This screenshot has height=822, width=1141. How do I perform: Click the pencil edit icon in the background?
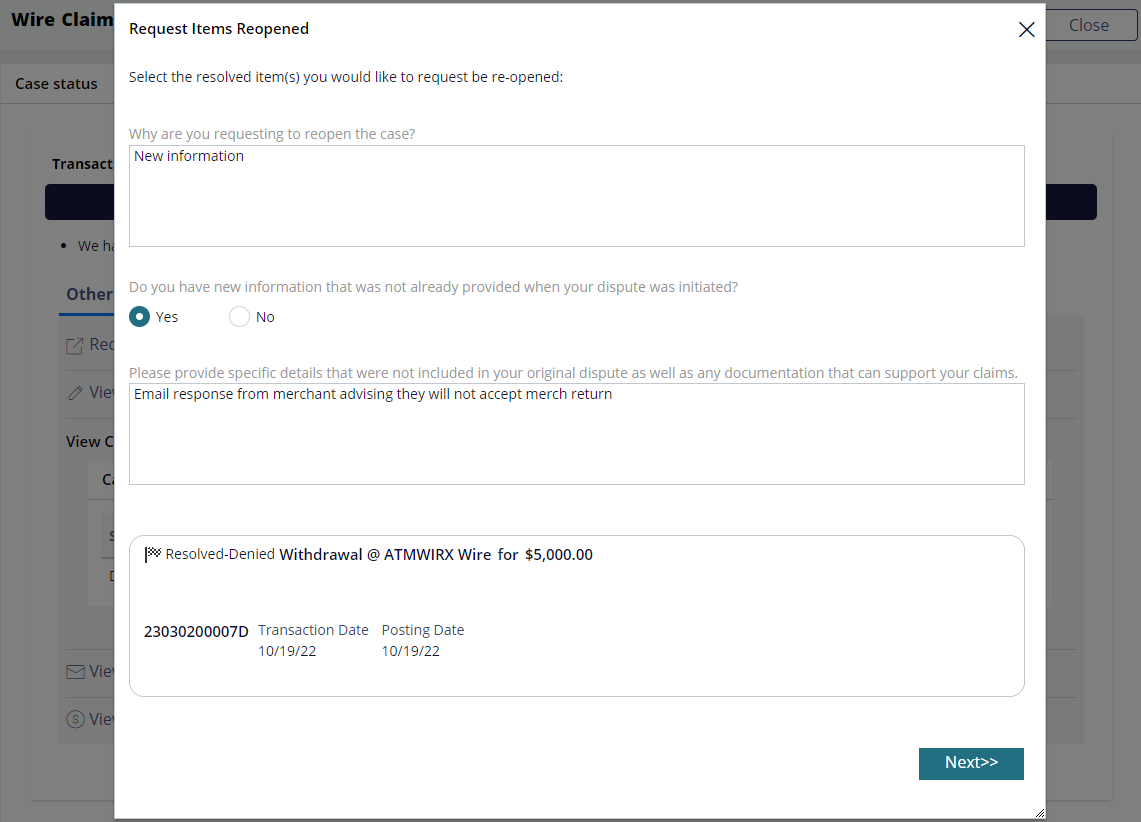[x=75, y=393]
